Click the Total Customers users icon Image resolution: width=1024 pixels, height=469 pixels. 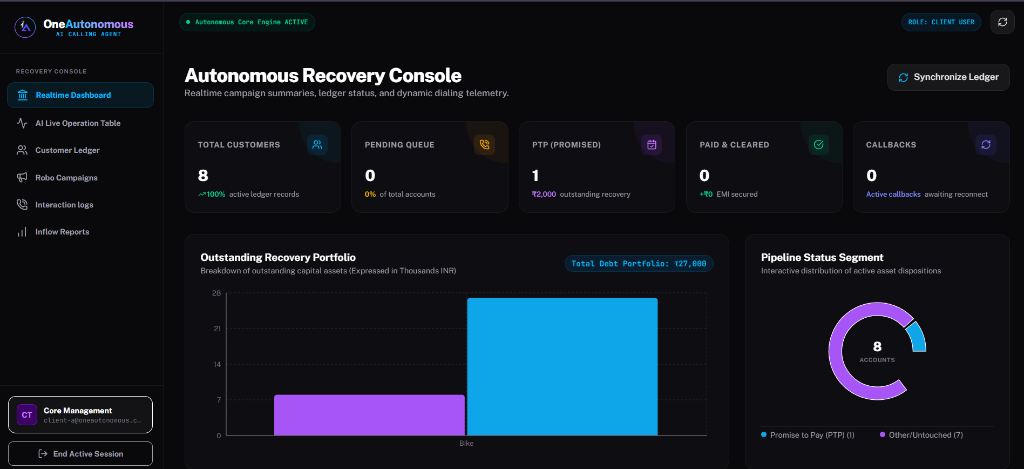(x=317, y=144)
